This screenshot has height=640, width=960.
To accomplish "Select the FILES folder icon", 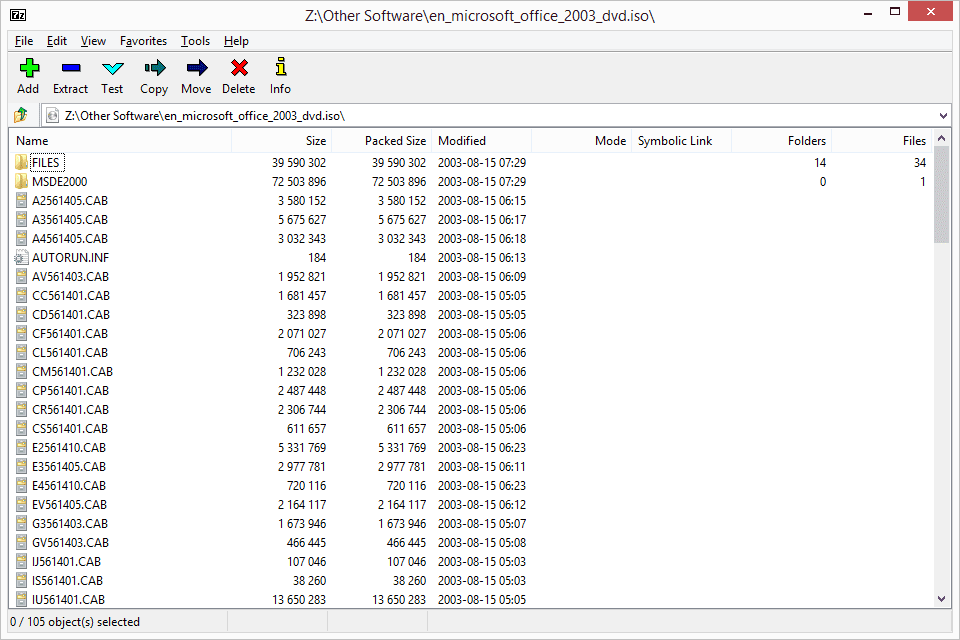I will (x=21, y=162).
